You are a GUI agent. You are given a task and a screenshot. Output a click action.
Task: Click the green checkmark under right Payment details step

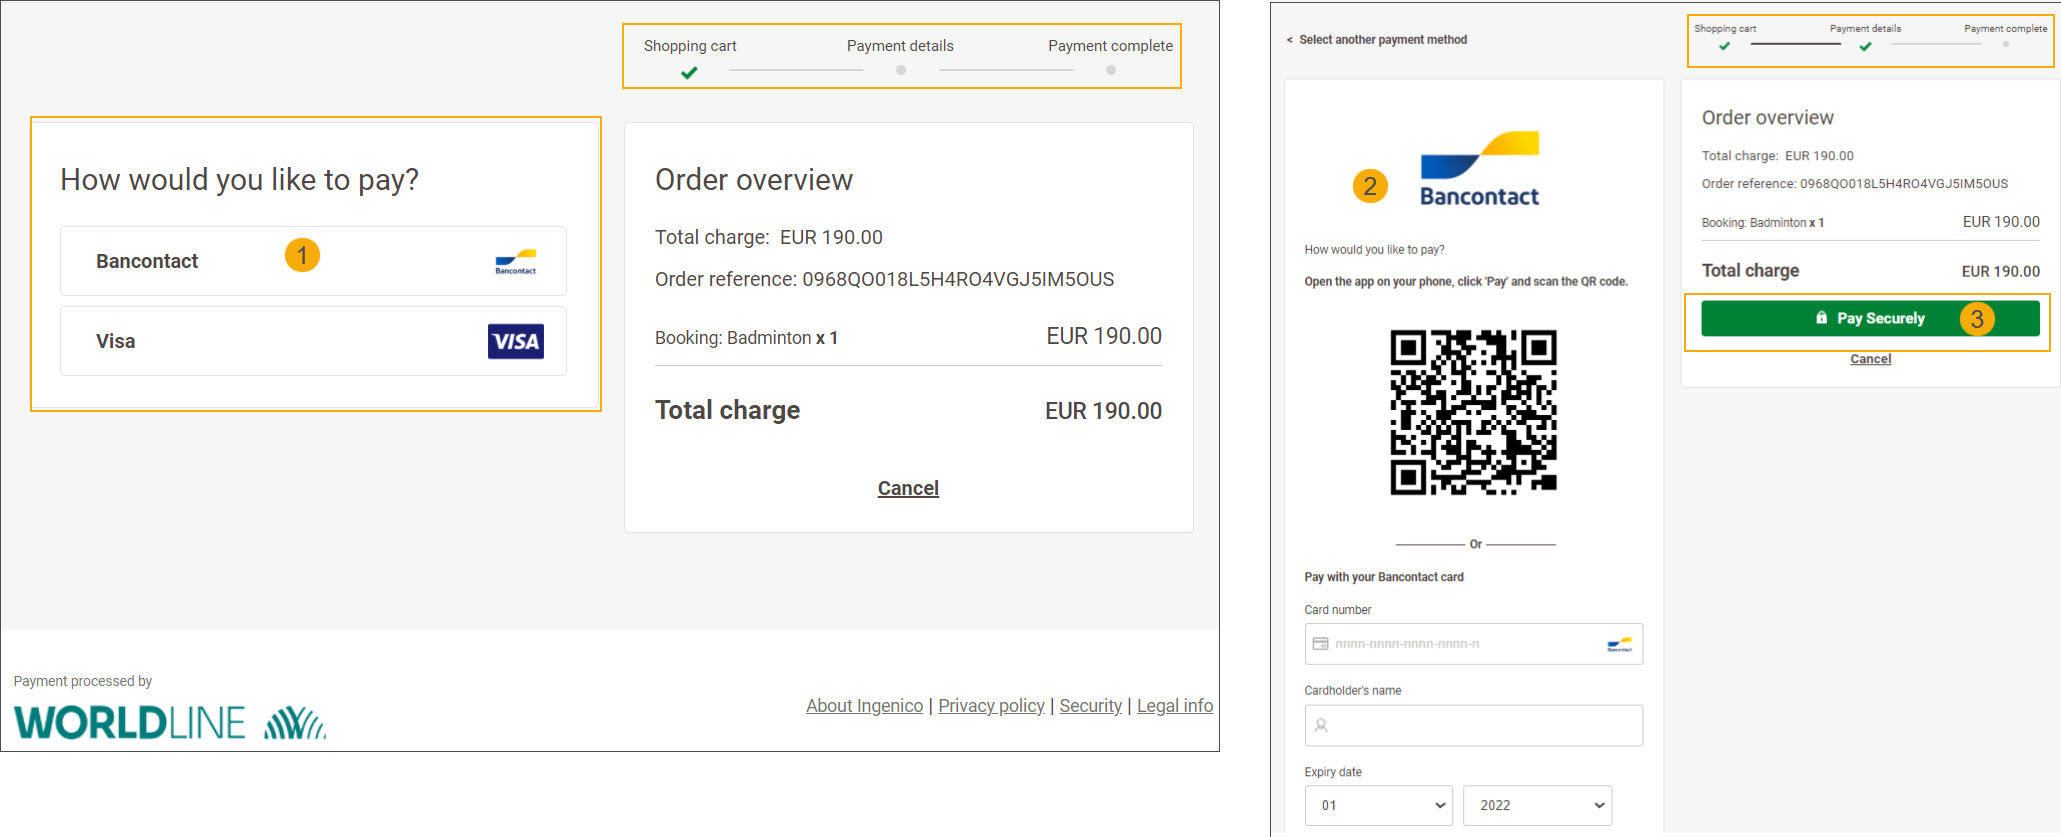click(x=1865, y=46)
